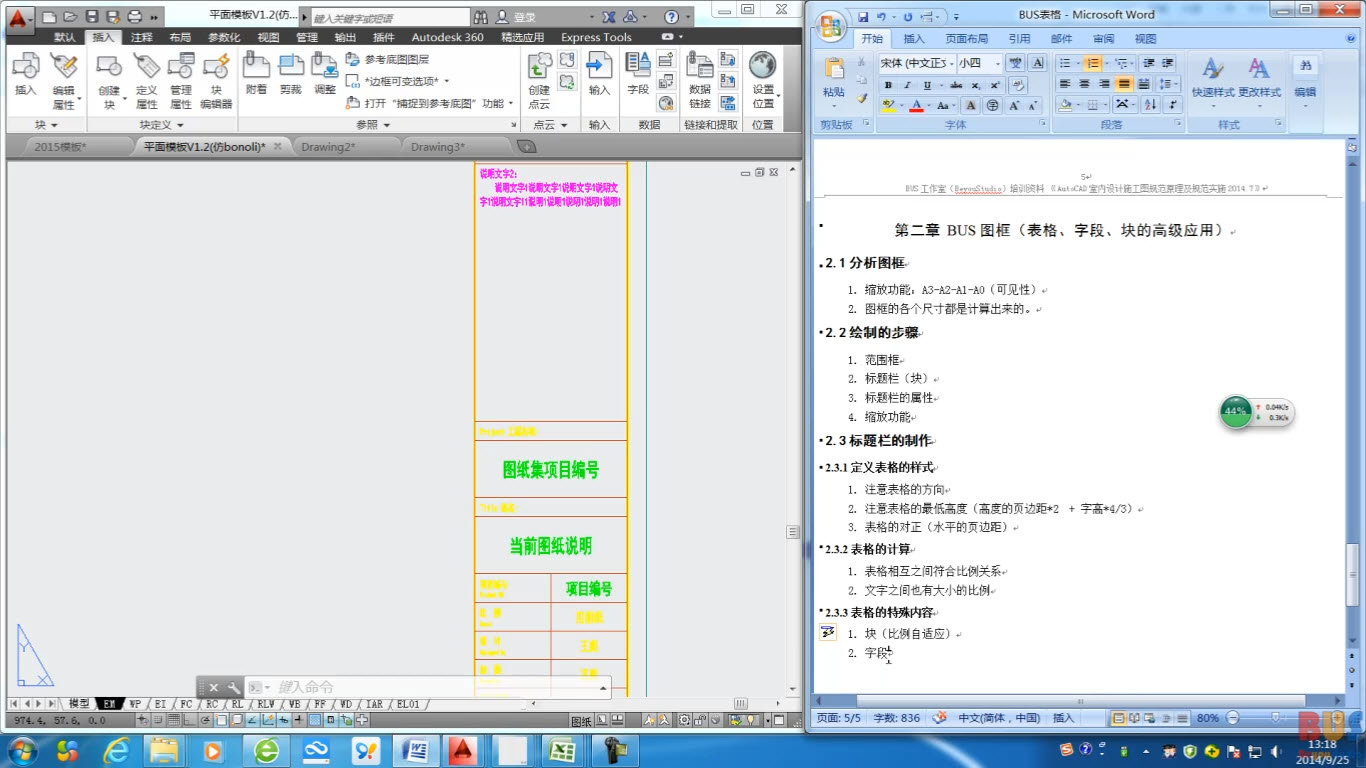Switch to Drawing2 document tab in AutoCAD

[x=329, y=146]
